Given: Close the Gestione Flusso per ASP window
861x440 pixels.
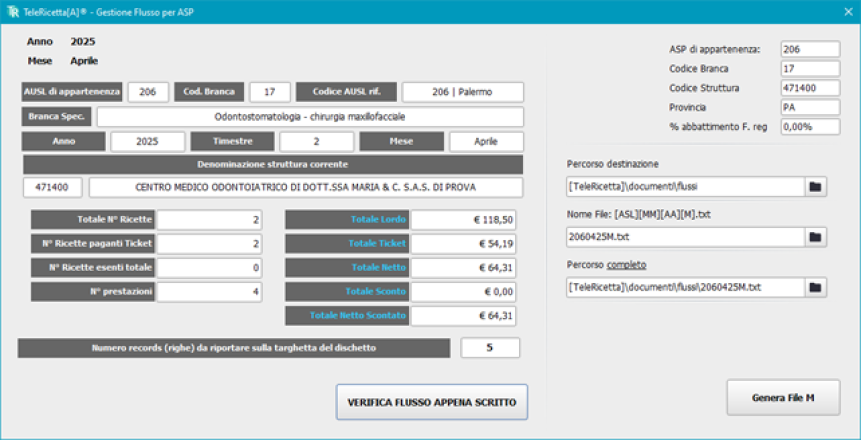Looking at the screenshot, I should 845,10.
